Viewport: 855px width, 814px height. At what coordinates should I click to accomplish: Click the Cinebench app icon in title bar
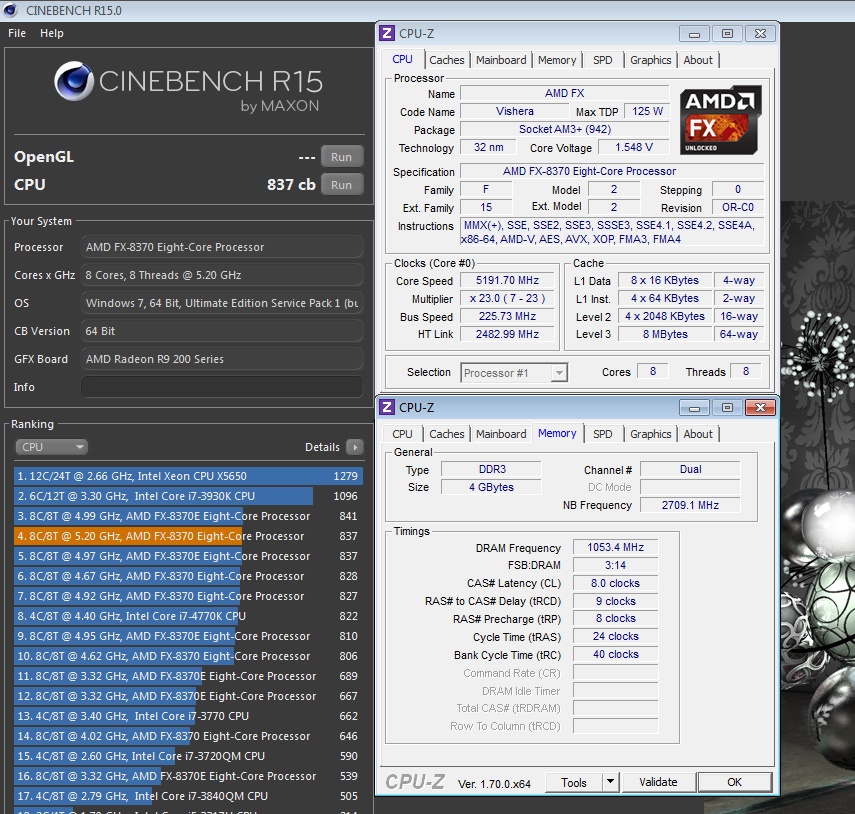pyautogui.click(x=11, y=10)
